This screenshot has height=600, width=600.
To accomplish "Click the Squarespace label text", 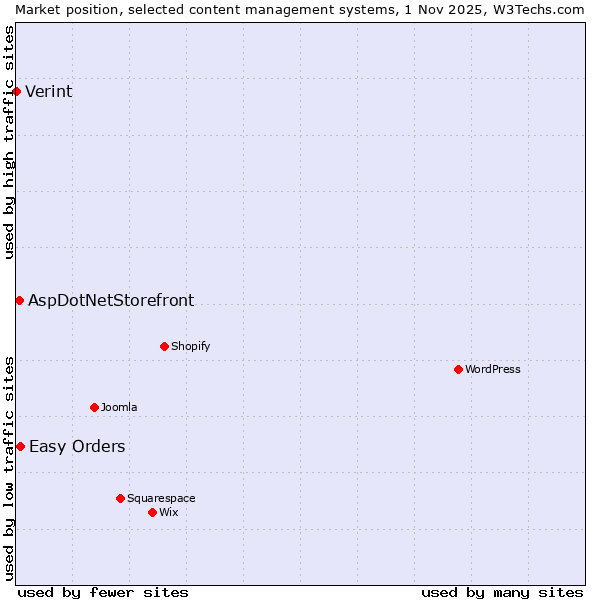I will coord(161,498).
